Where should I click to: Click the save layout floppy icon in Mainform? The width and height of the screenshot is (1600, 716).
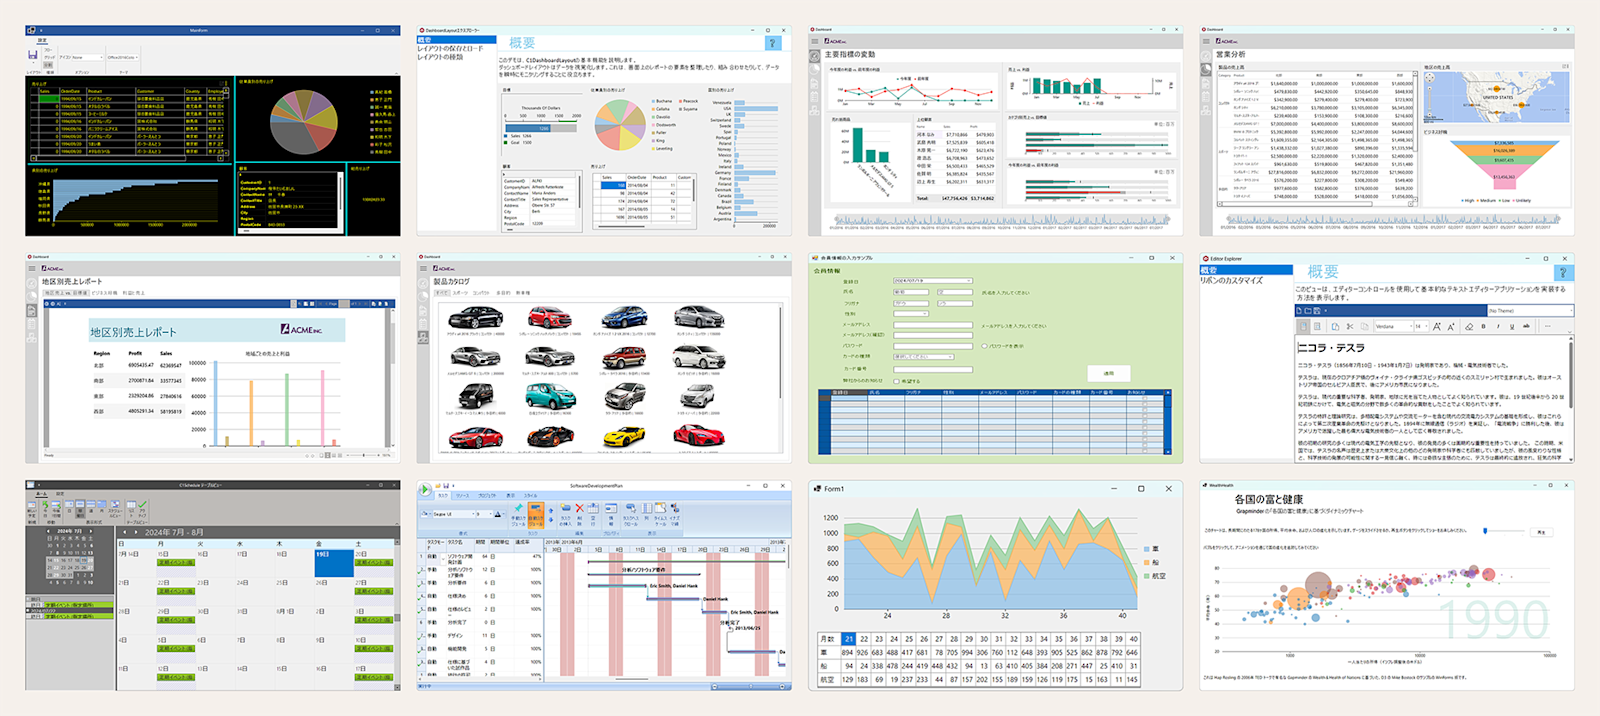pyautogui.click(x=33, y=55)
